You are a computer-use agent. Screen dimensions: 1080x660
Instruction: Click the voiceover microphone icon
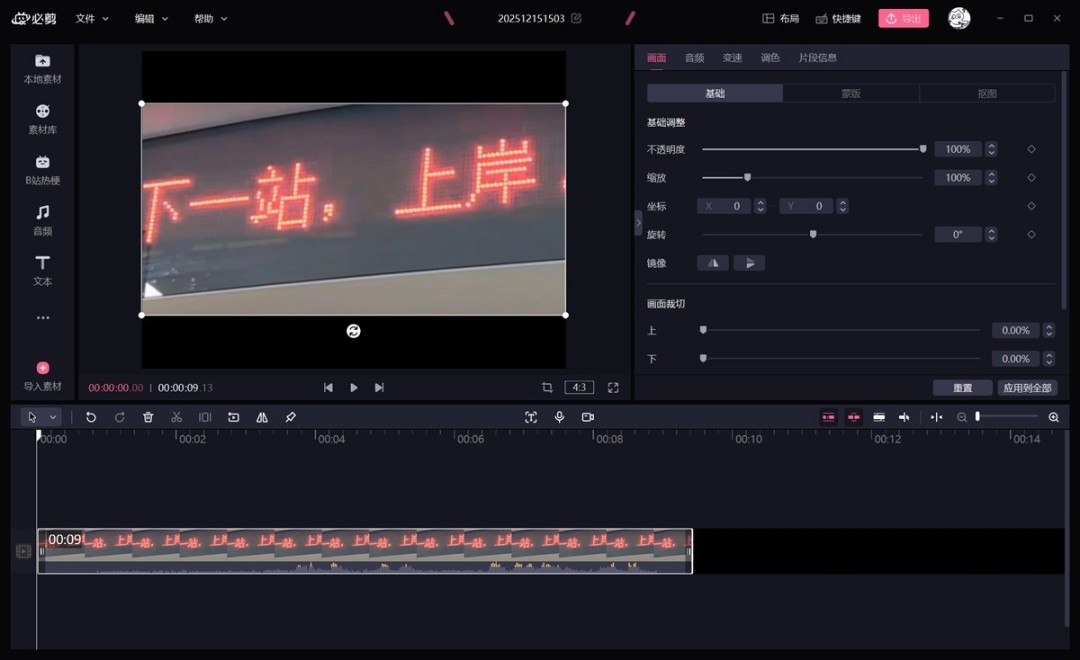click(559, 417)
